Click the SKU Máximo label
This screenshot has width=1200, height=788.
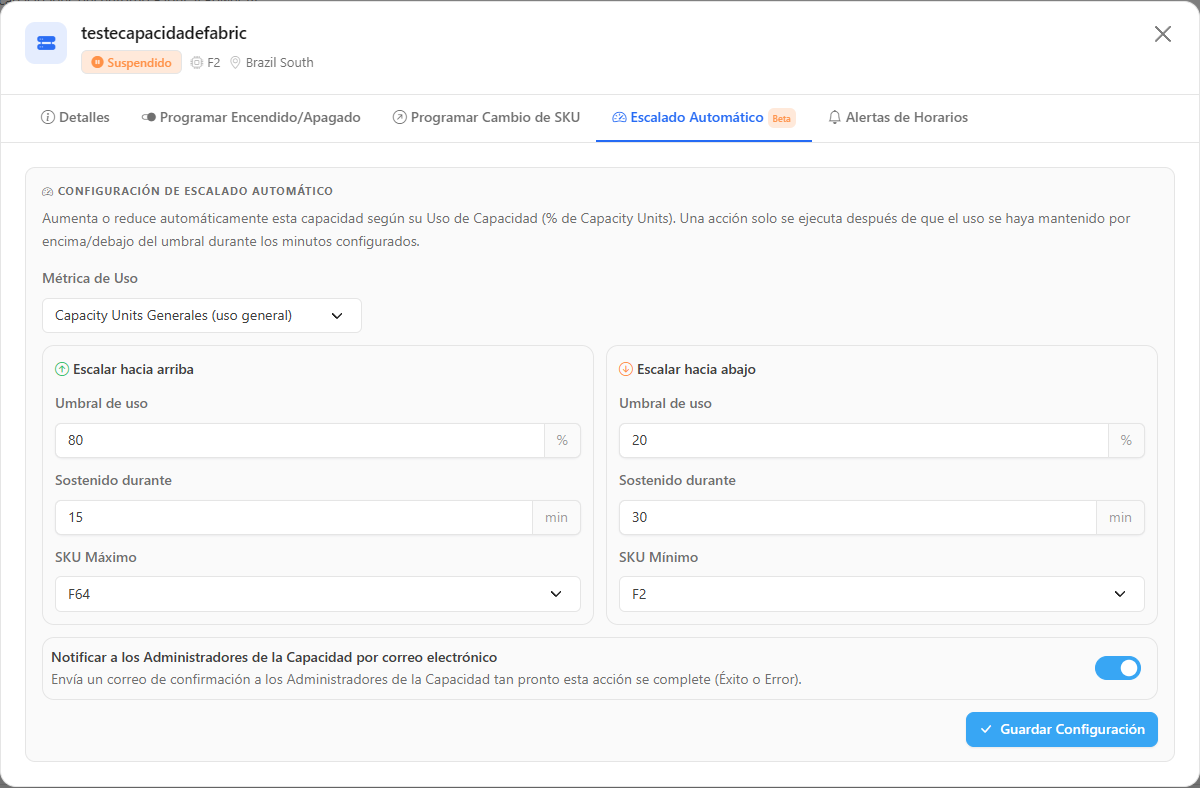click(96, 557)
